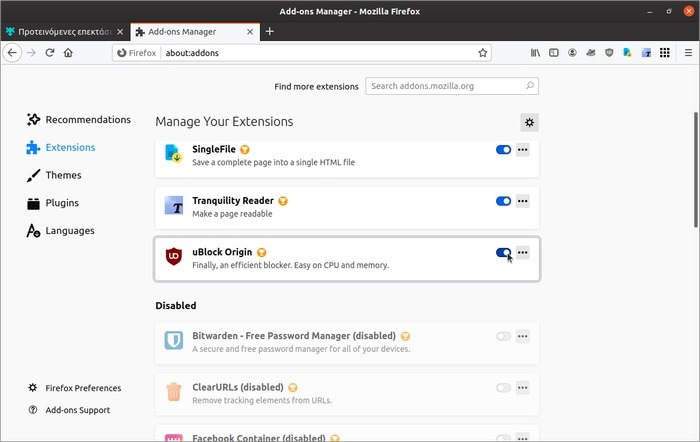700x442 pixels.
Task: Turn off the uBlock Origin toggle
Action: (503, 252)
